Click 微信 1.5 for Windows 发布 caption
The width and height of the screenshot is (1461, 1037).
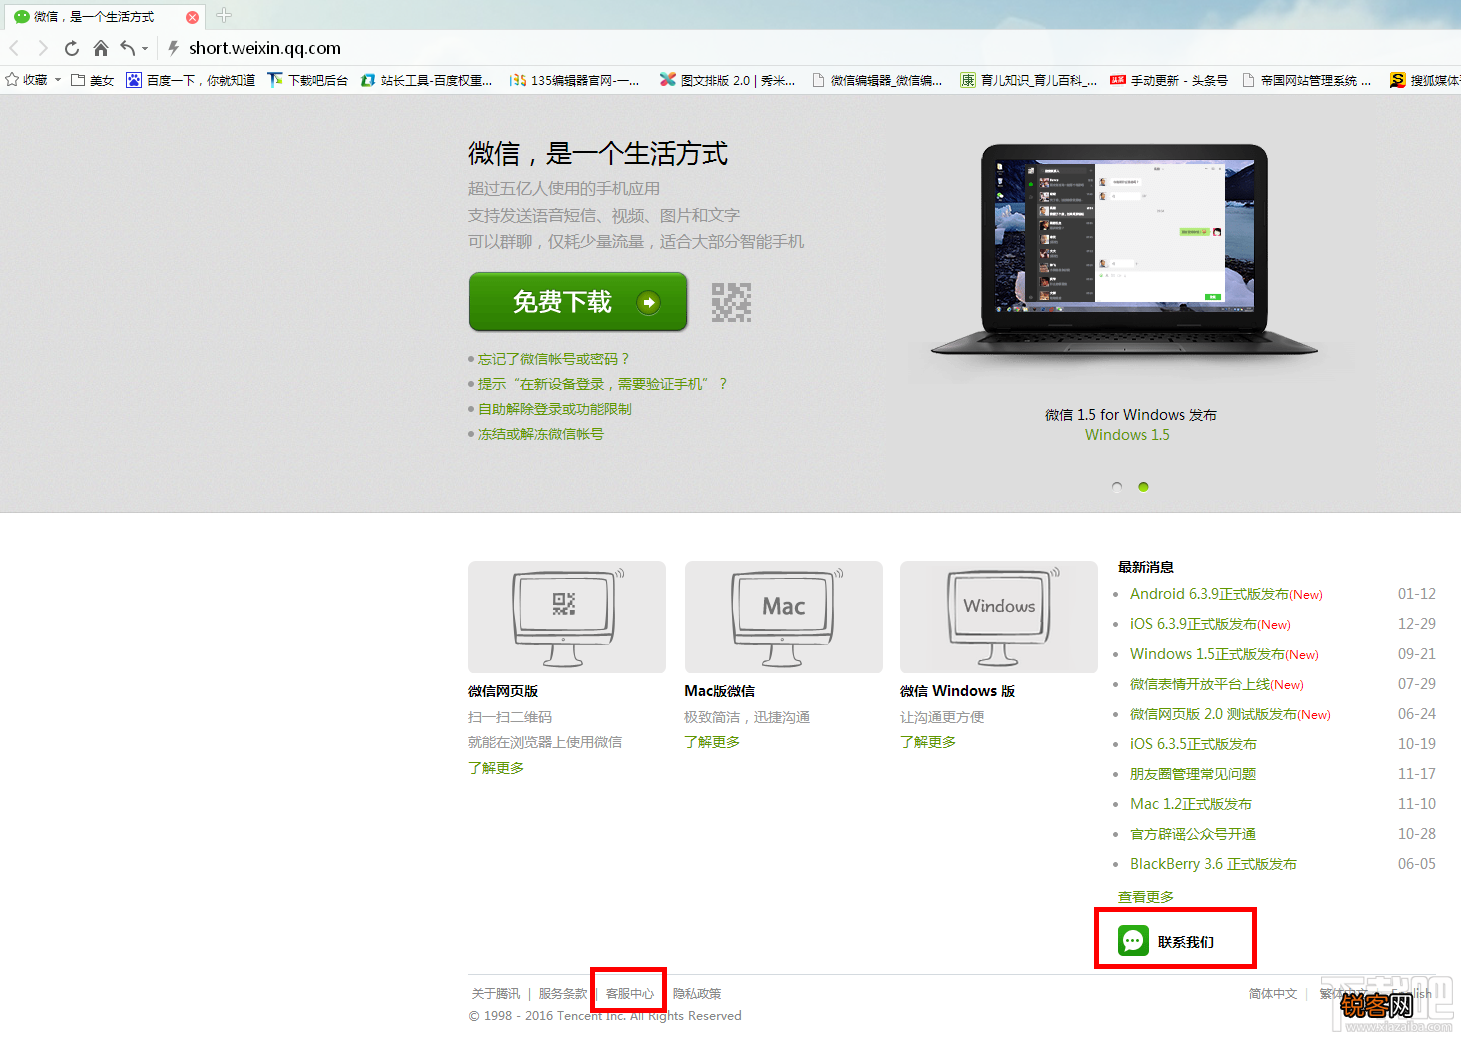pos(1131,415)
